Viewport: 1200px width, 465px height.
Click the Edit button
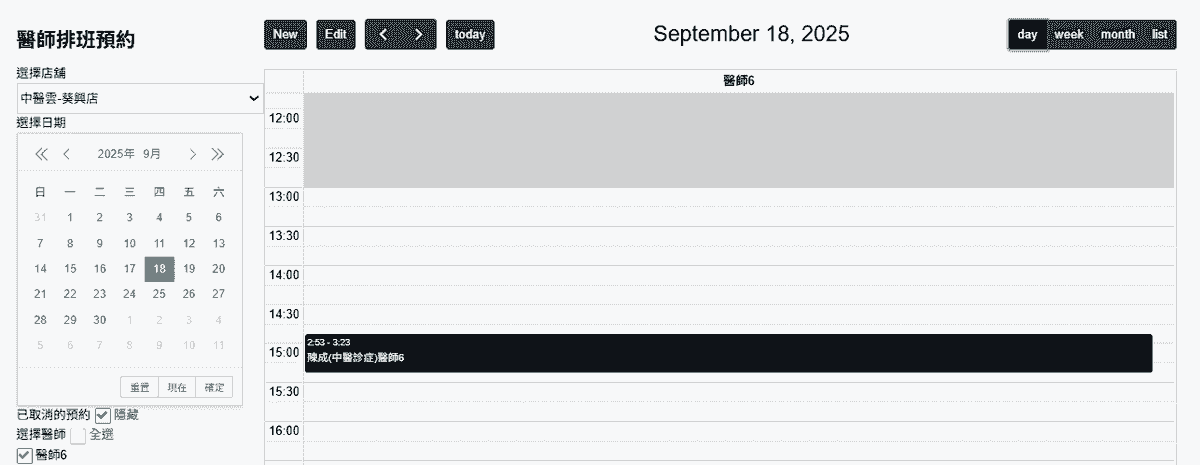(x=336, y=35)
